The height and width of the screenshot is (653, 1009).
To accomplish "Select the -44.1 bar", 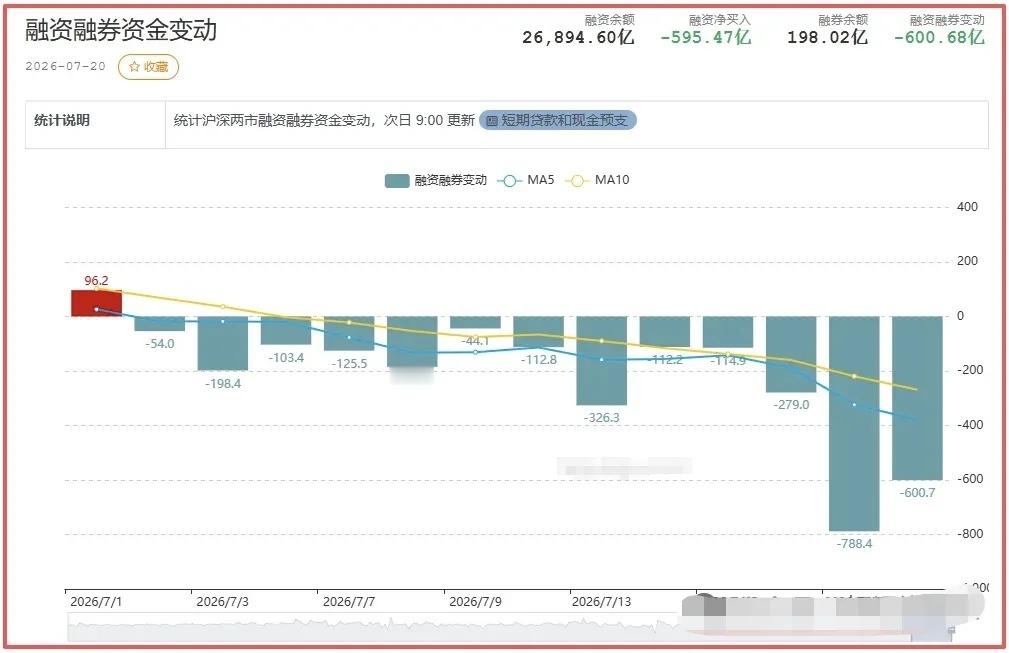I will click(476, 322).
